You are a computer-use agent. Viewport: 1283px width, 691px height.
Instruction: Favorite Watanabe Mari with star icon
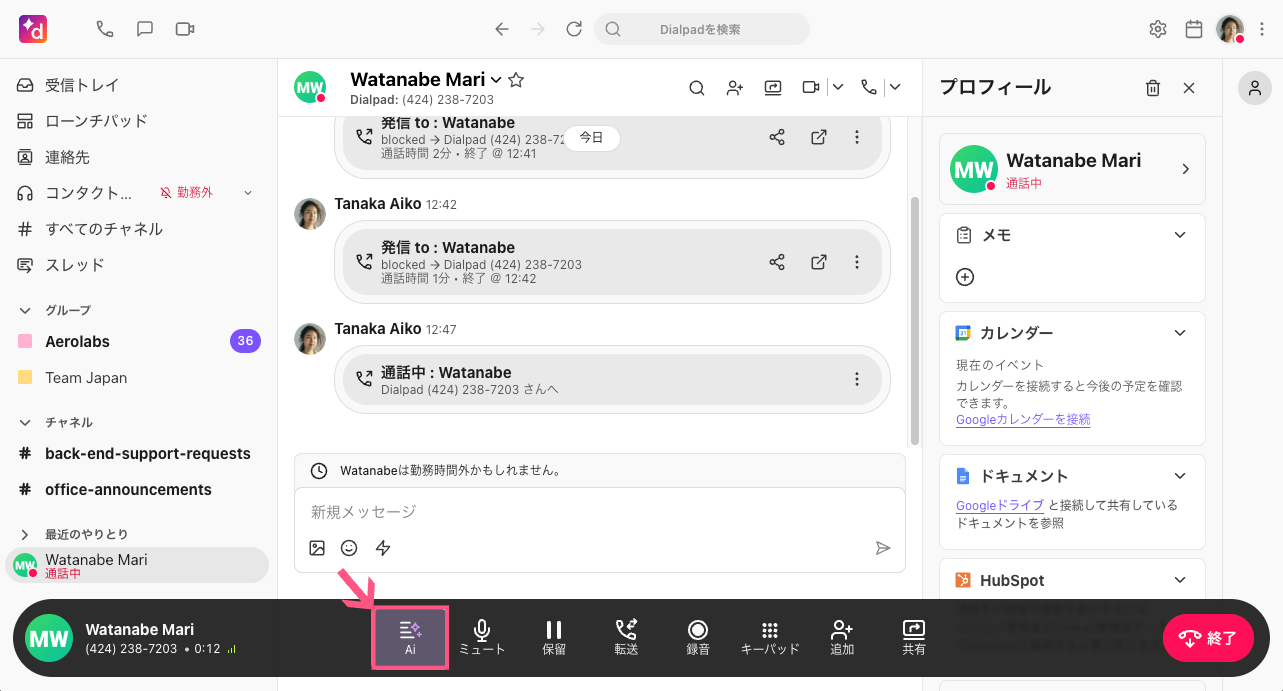click(516, 80)
